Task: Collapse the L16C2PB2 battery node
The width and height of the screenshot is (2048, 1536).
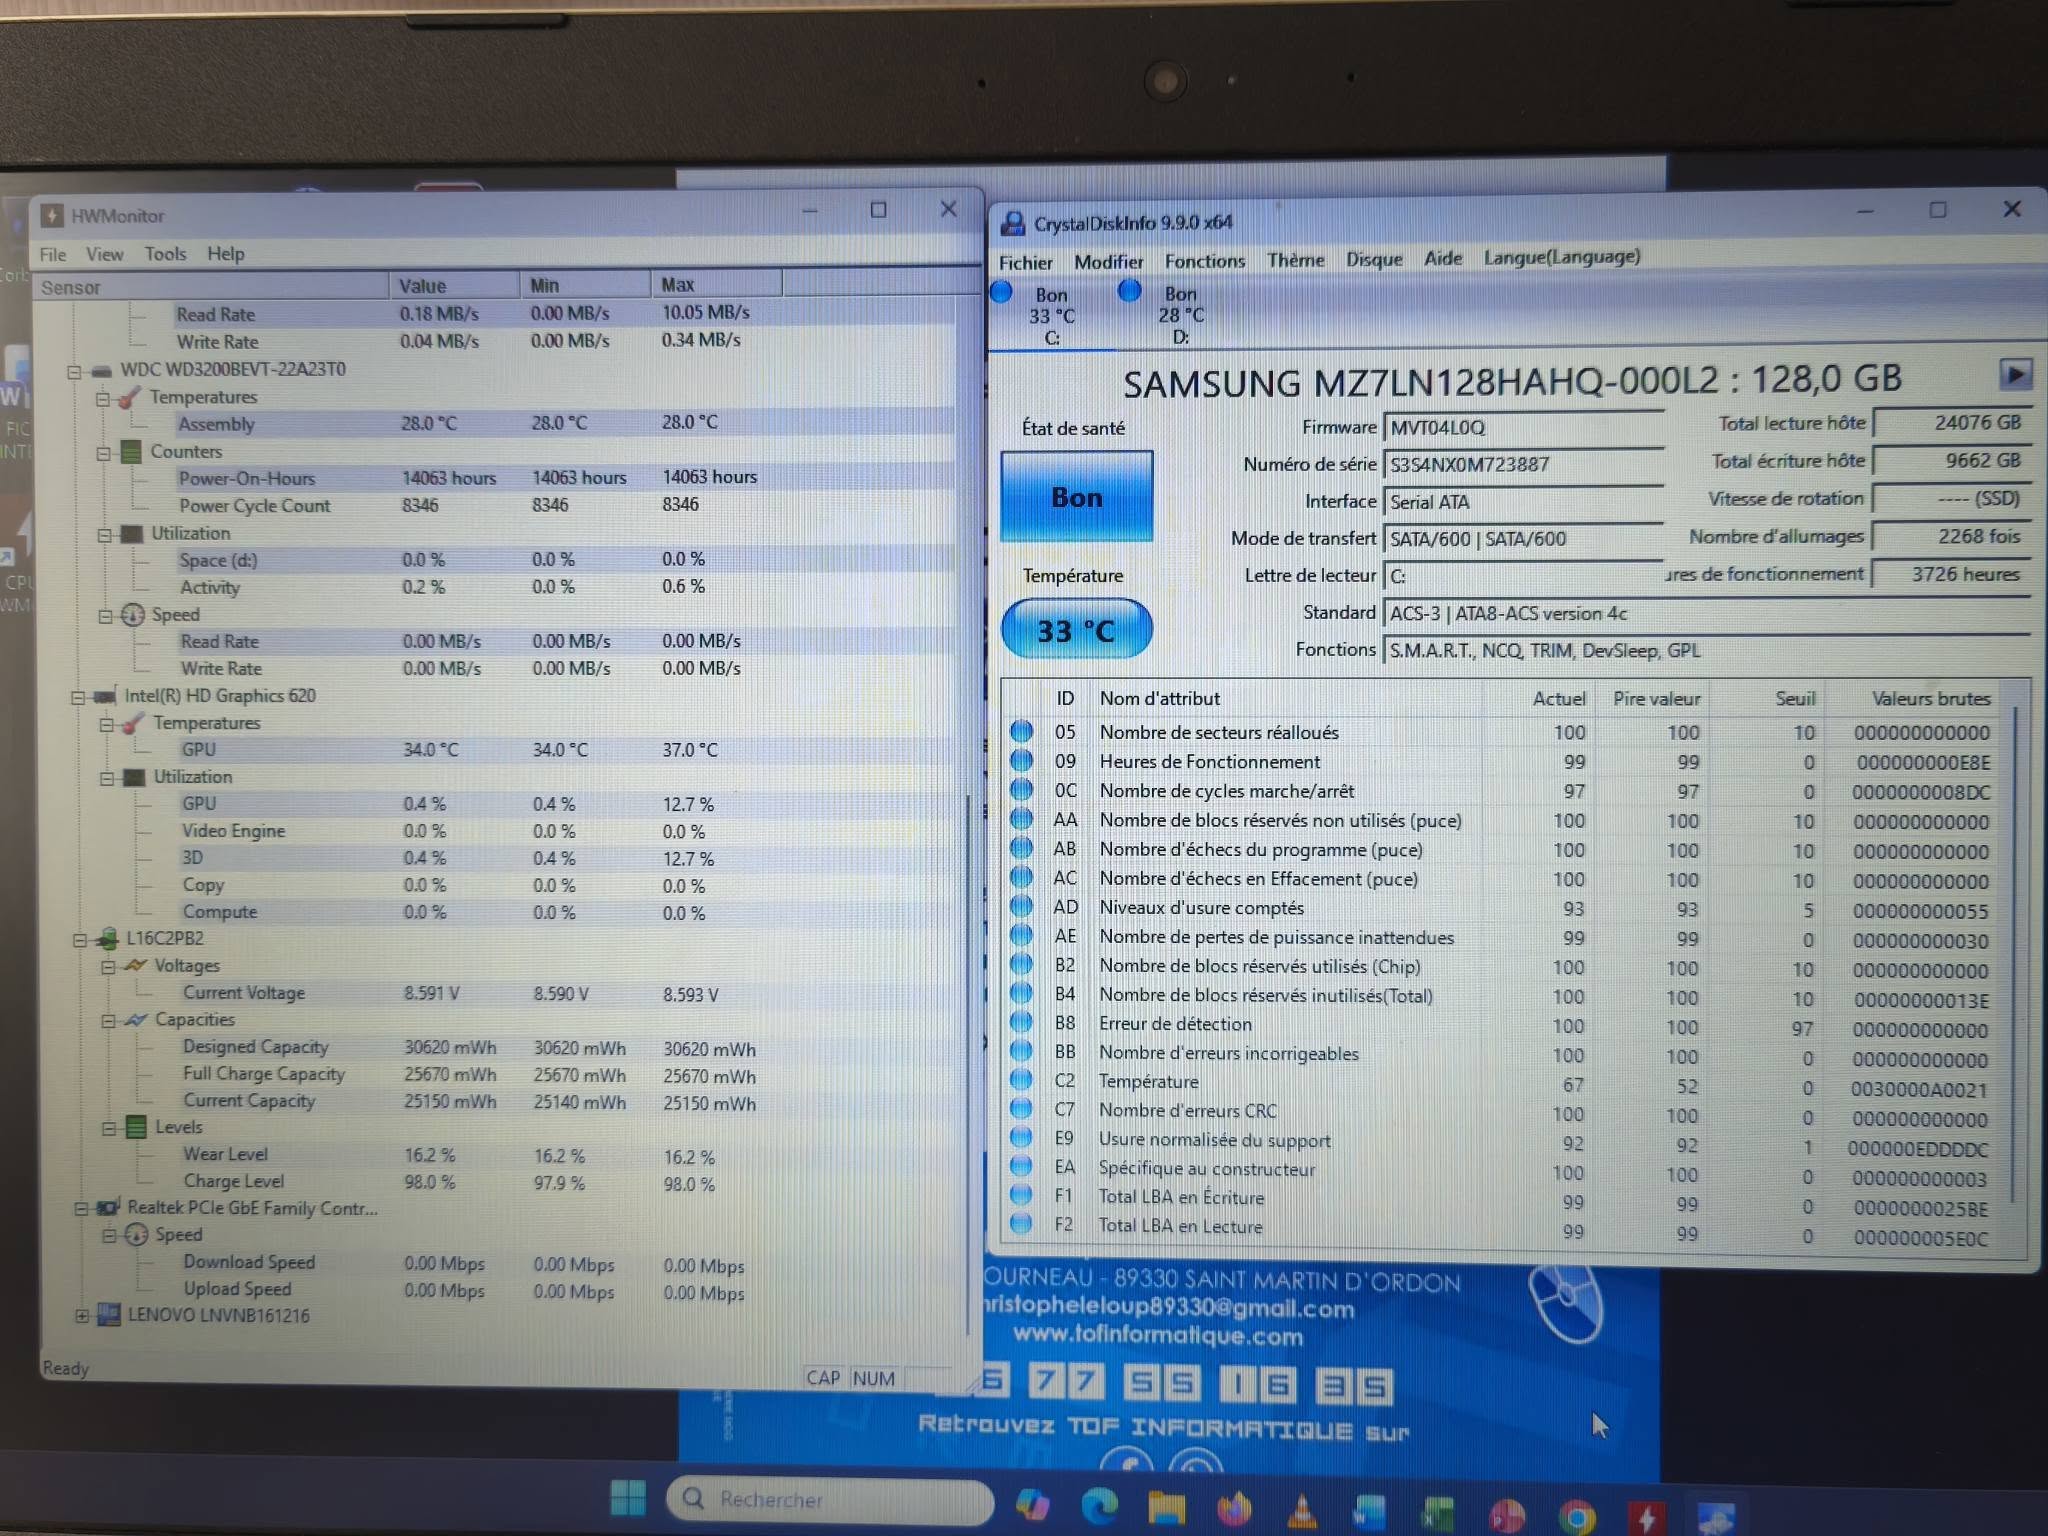Action: pos(79,940)
